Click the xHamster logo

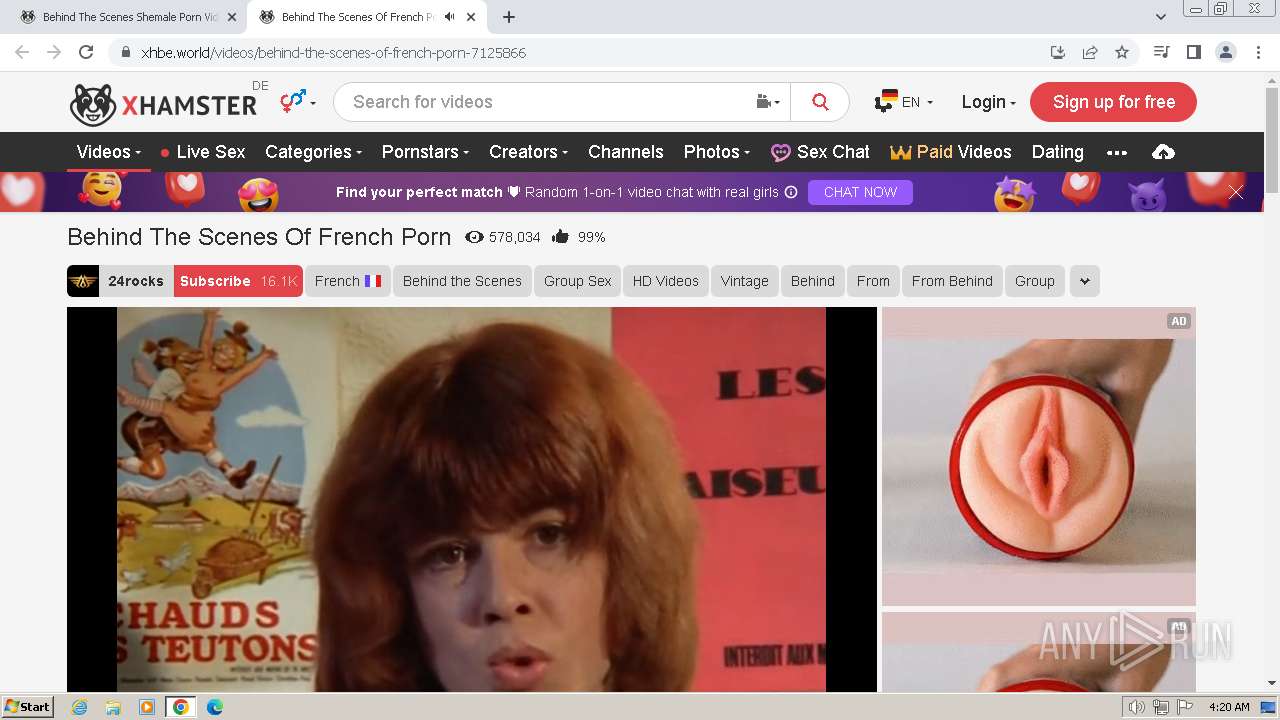coord(163,104)
